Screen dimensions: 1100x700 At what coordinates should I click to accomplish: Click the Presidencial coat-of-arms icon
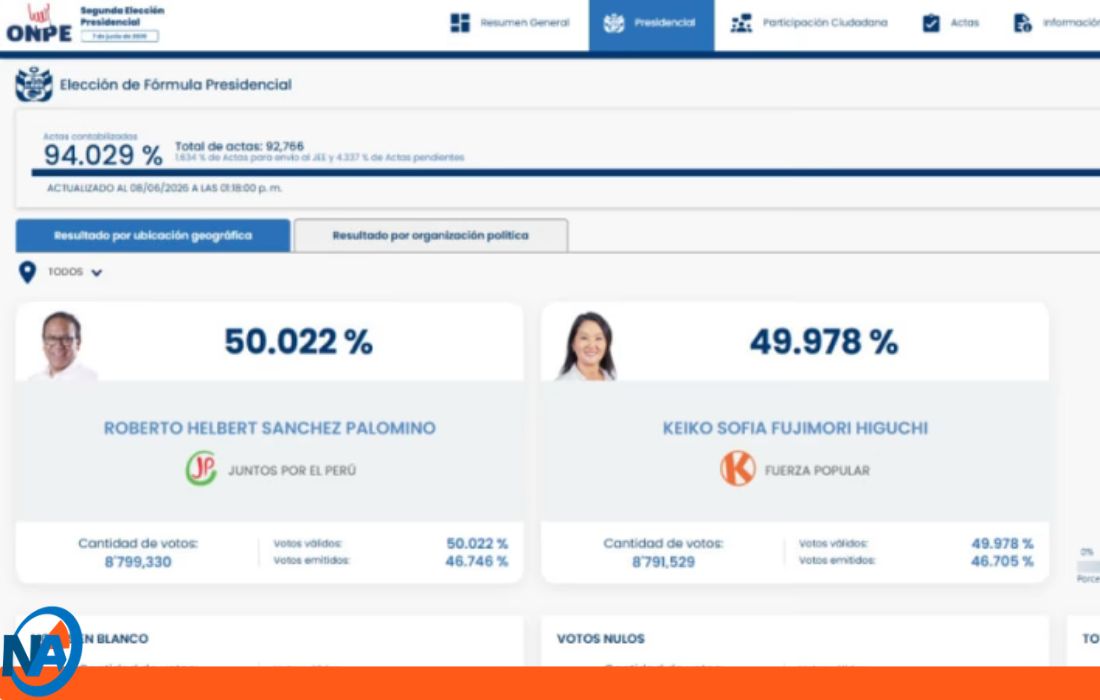point(613,23)
